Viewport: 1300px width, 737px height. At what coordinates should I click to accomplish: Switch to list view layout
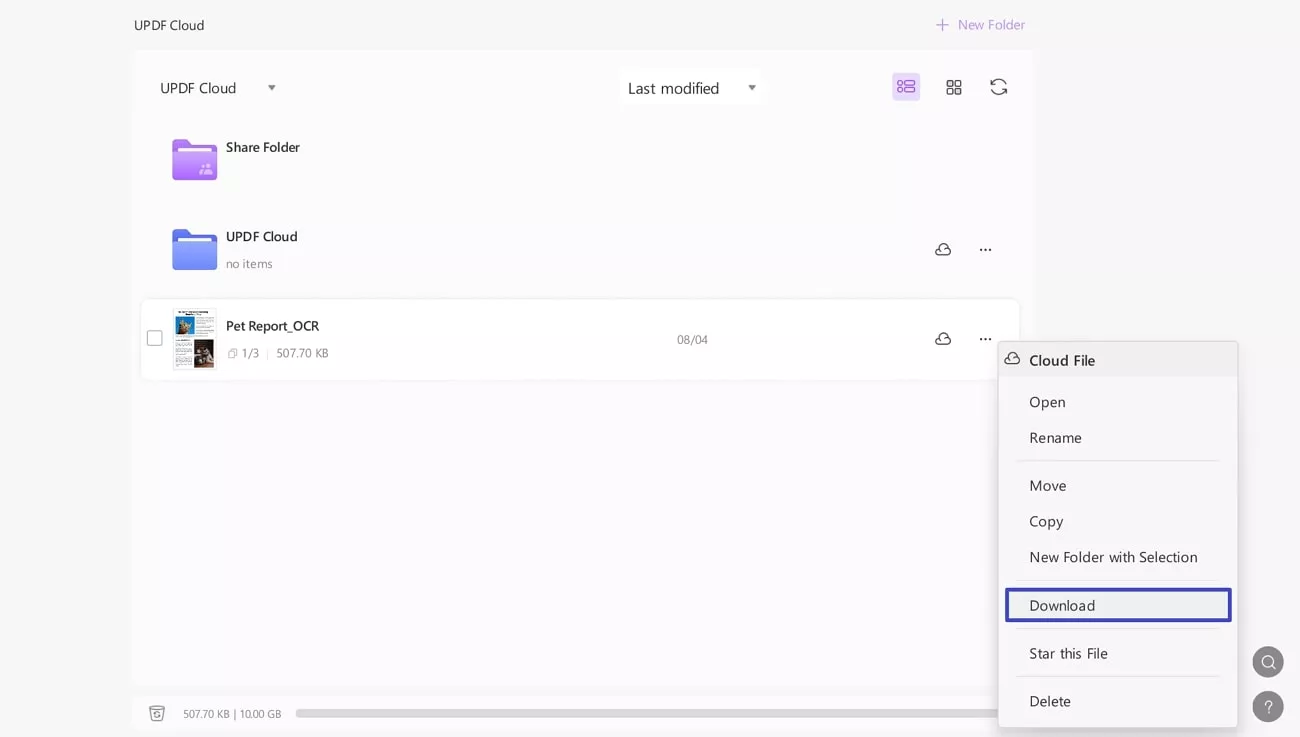[x=906, y=87]
